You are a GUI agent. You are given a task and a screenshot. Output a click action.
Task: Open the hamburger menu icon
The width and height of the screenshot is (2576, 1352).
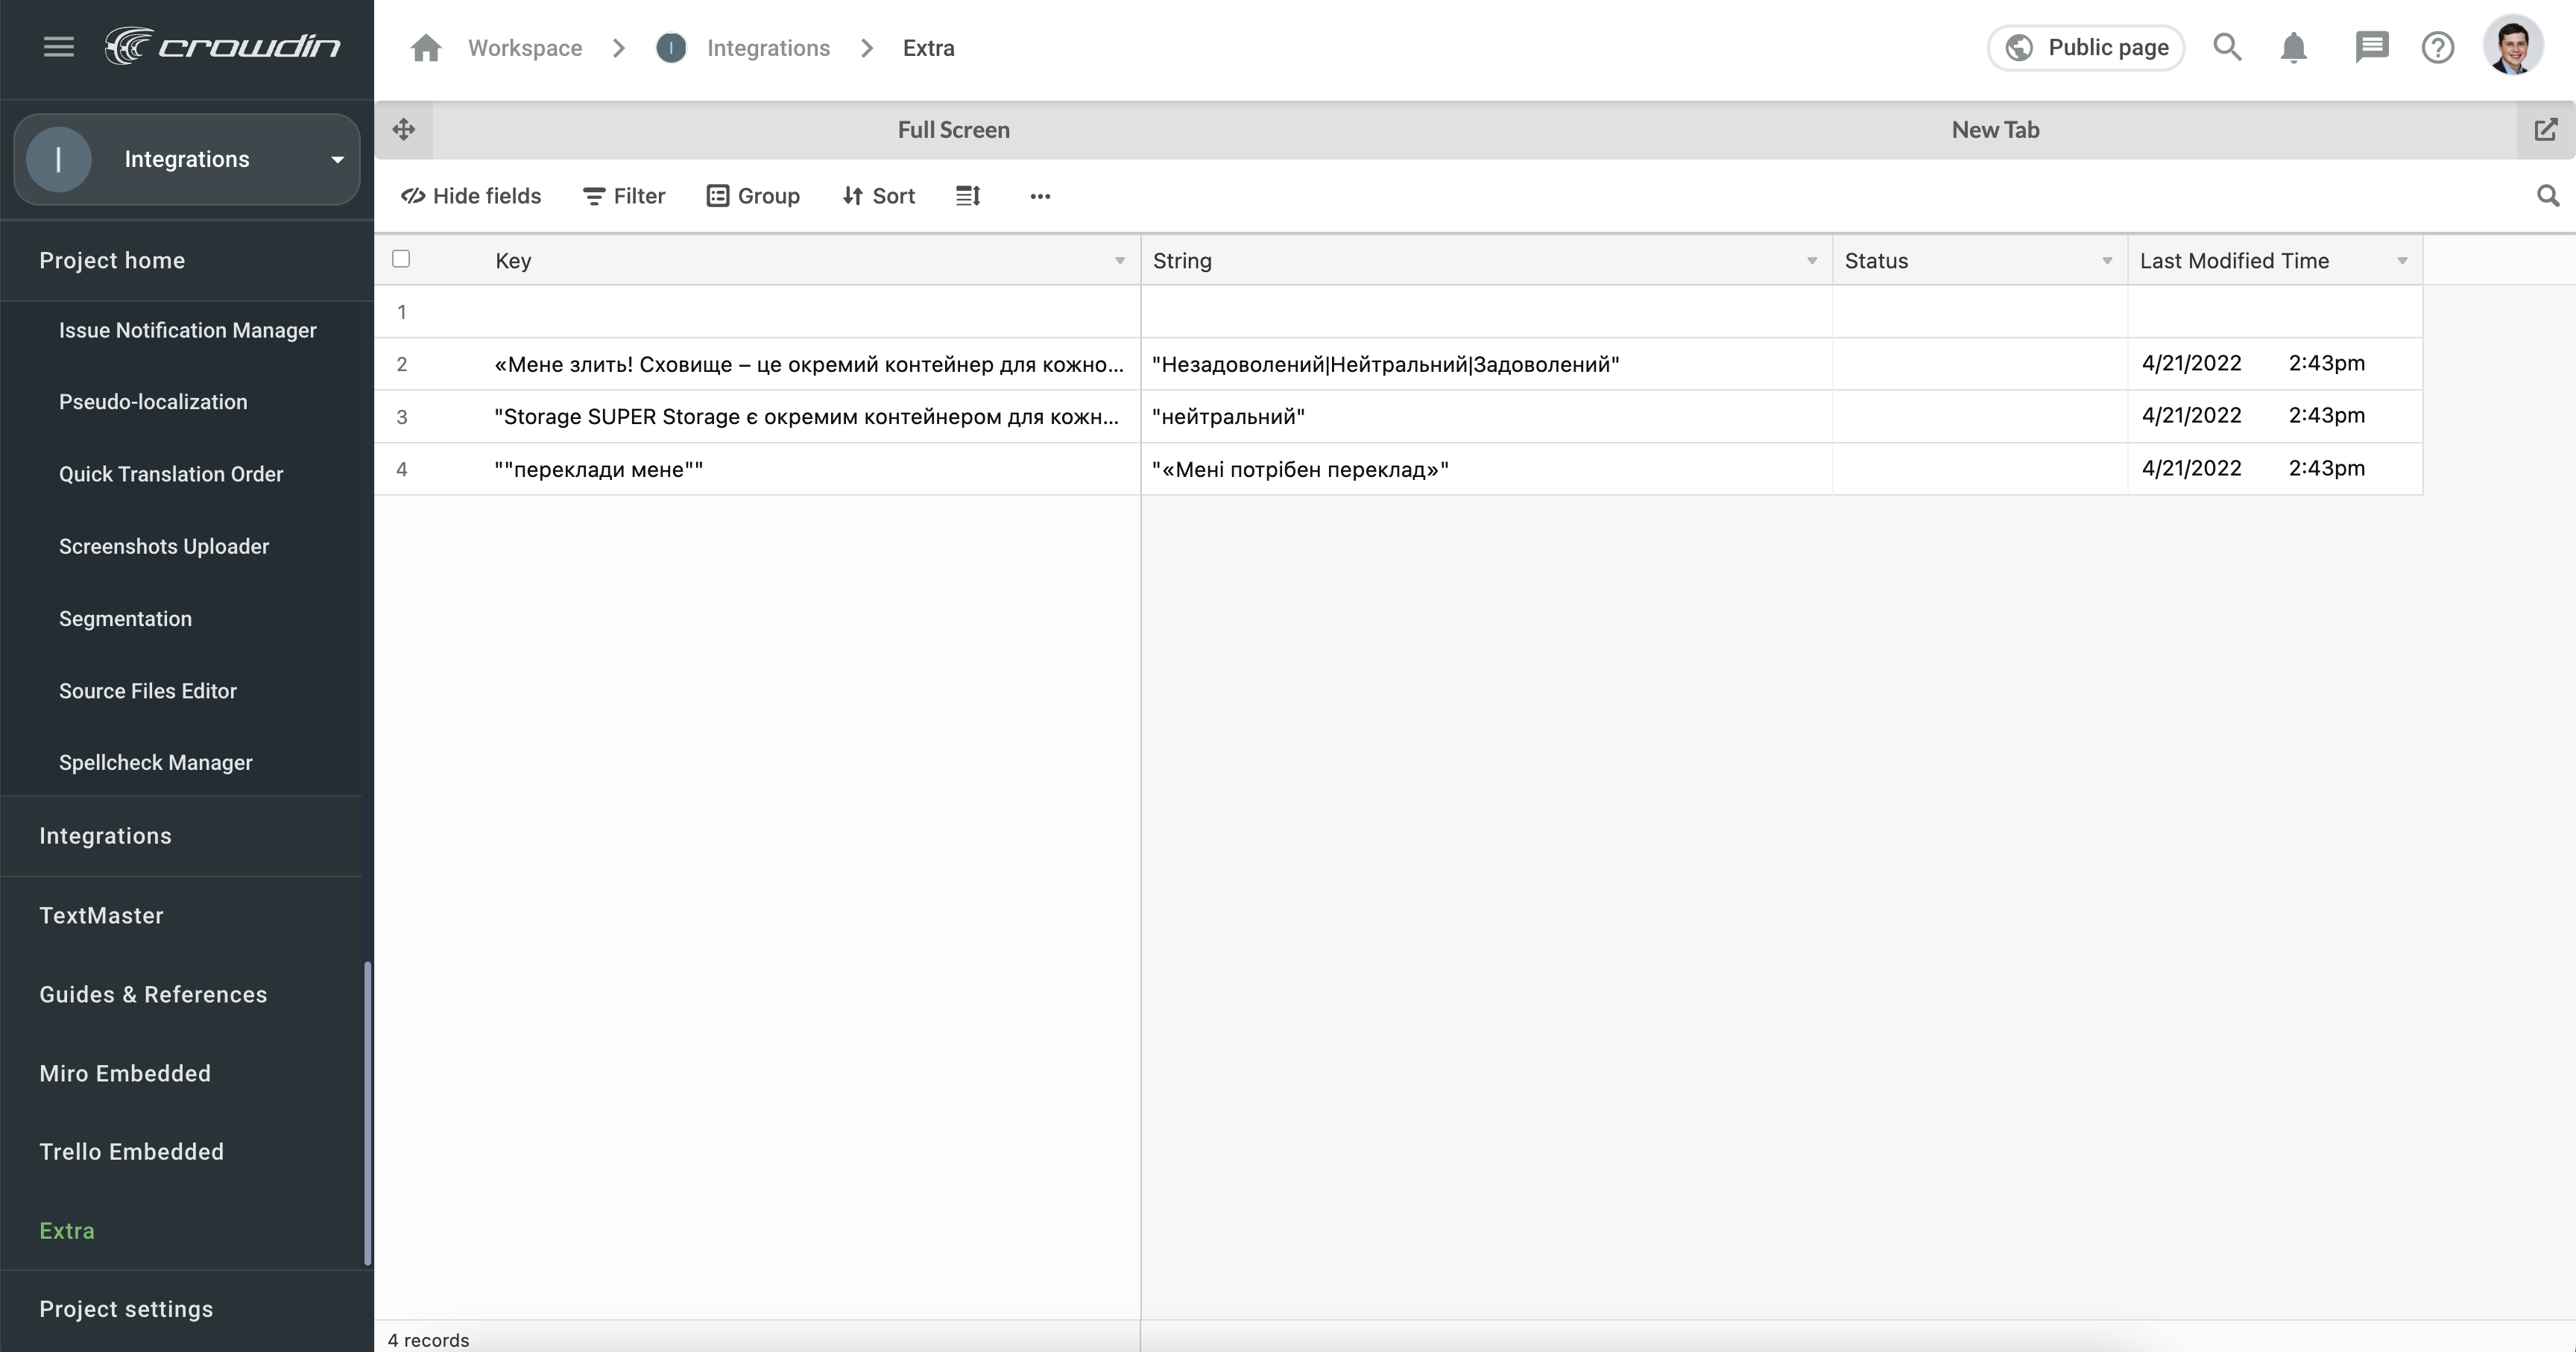[59, 47]
